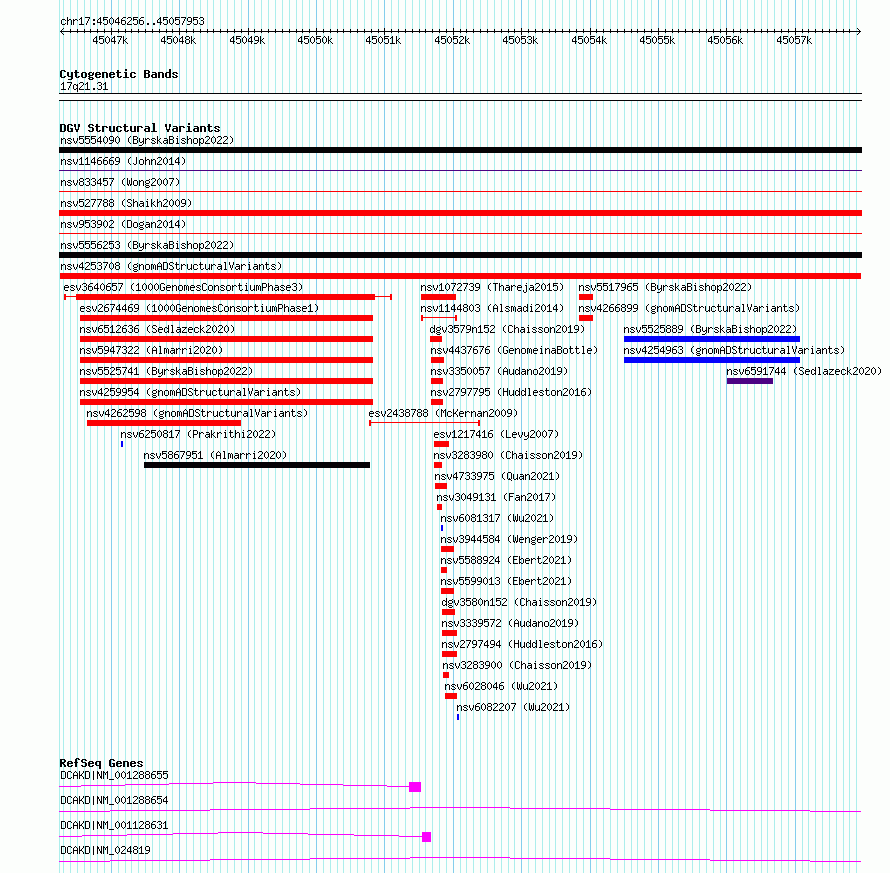The width and height of the screenshot is (890, 873).
Task: Select dgv3579n152 (Chaisson2019) label
Action: 507,329
